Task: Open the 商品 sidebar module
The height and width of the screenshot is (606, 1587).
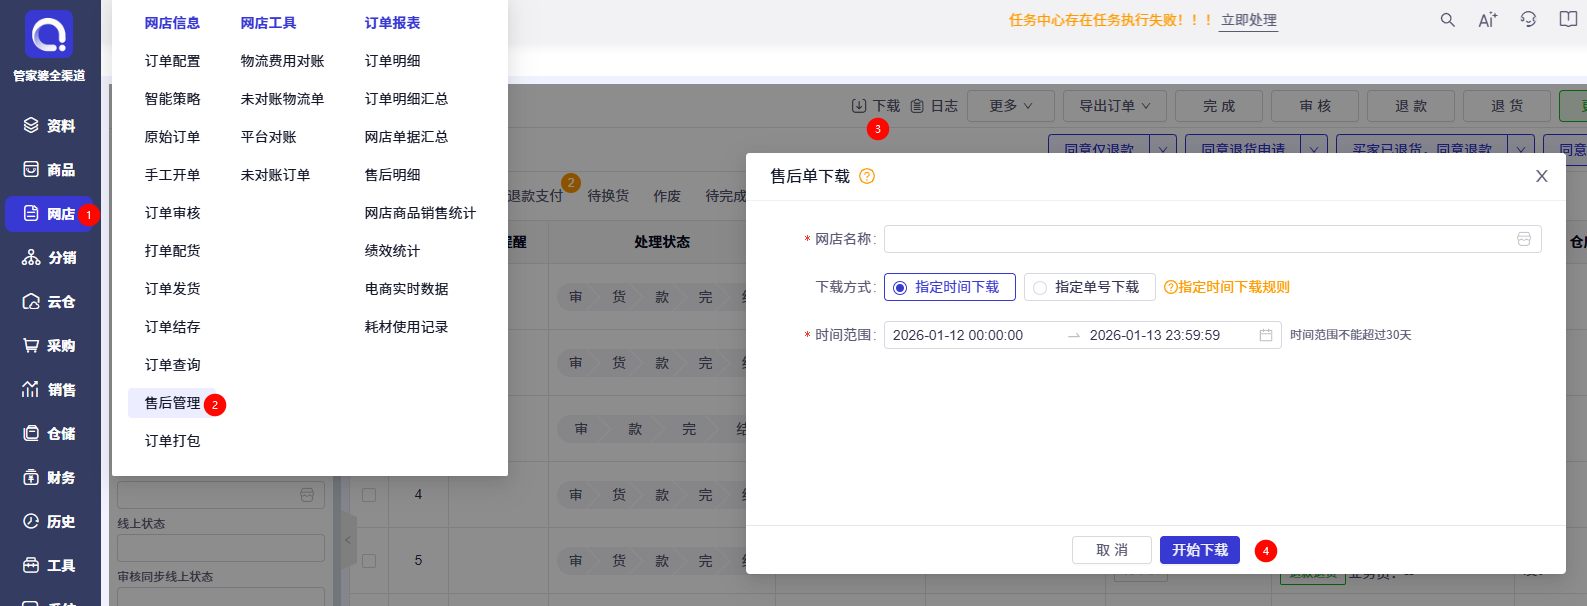Action: tap(49, 170)
